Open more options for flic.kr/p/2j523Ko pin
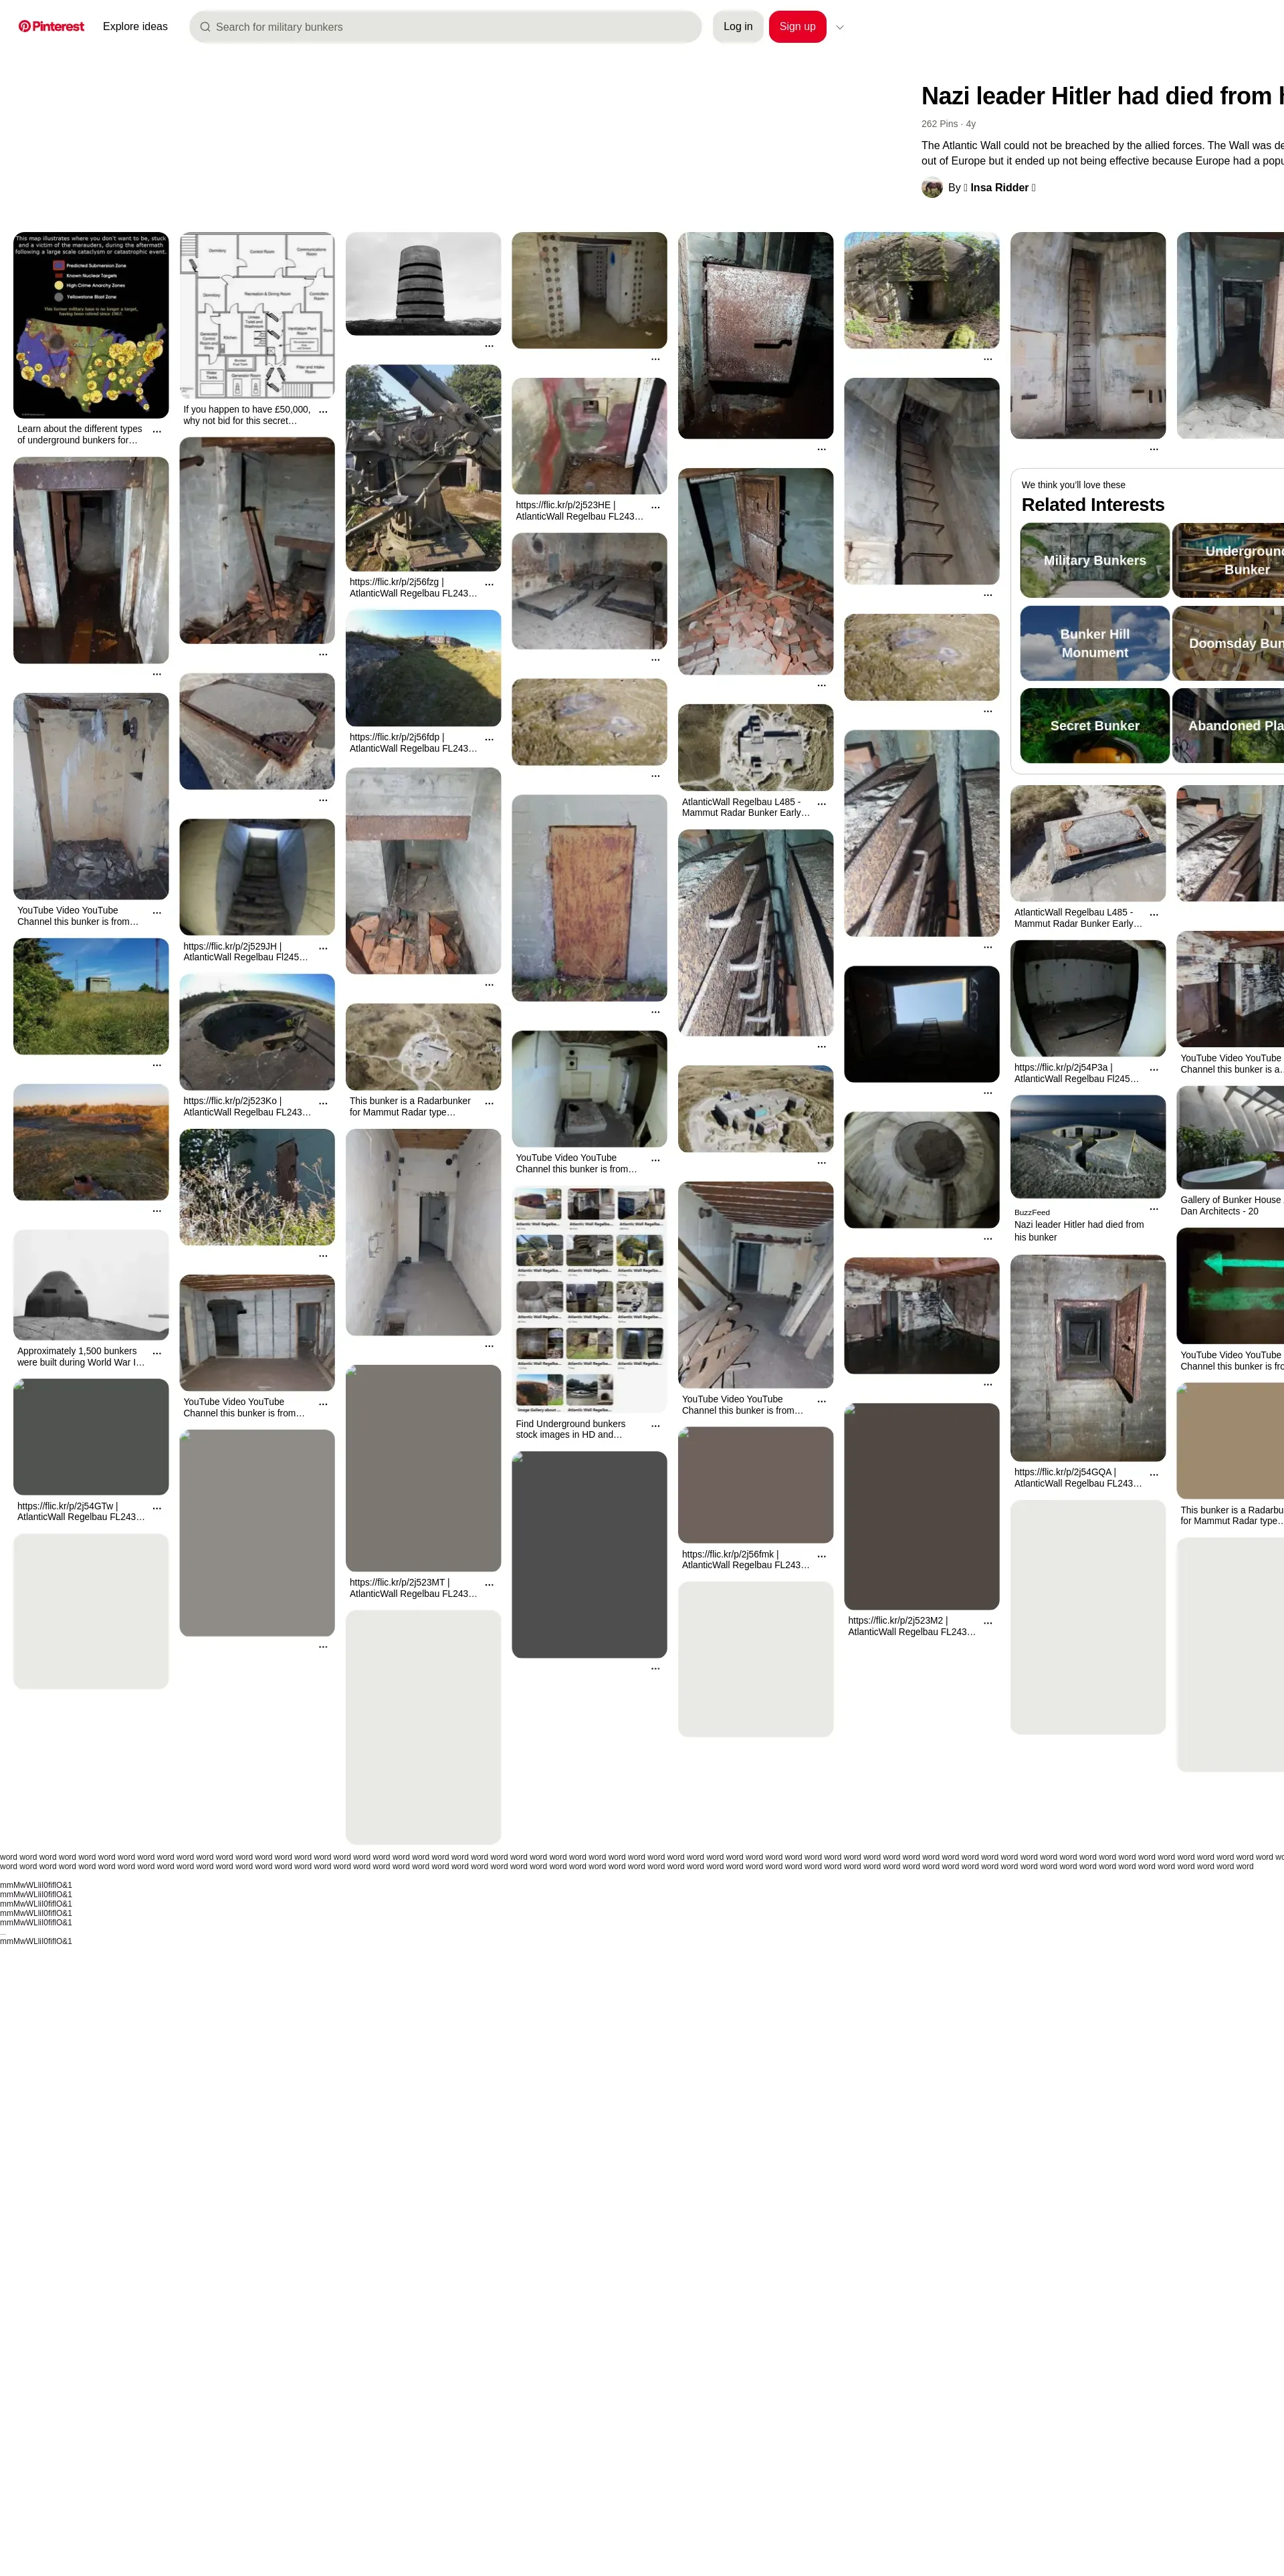 pos(323,1103)
